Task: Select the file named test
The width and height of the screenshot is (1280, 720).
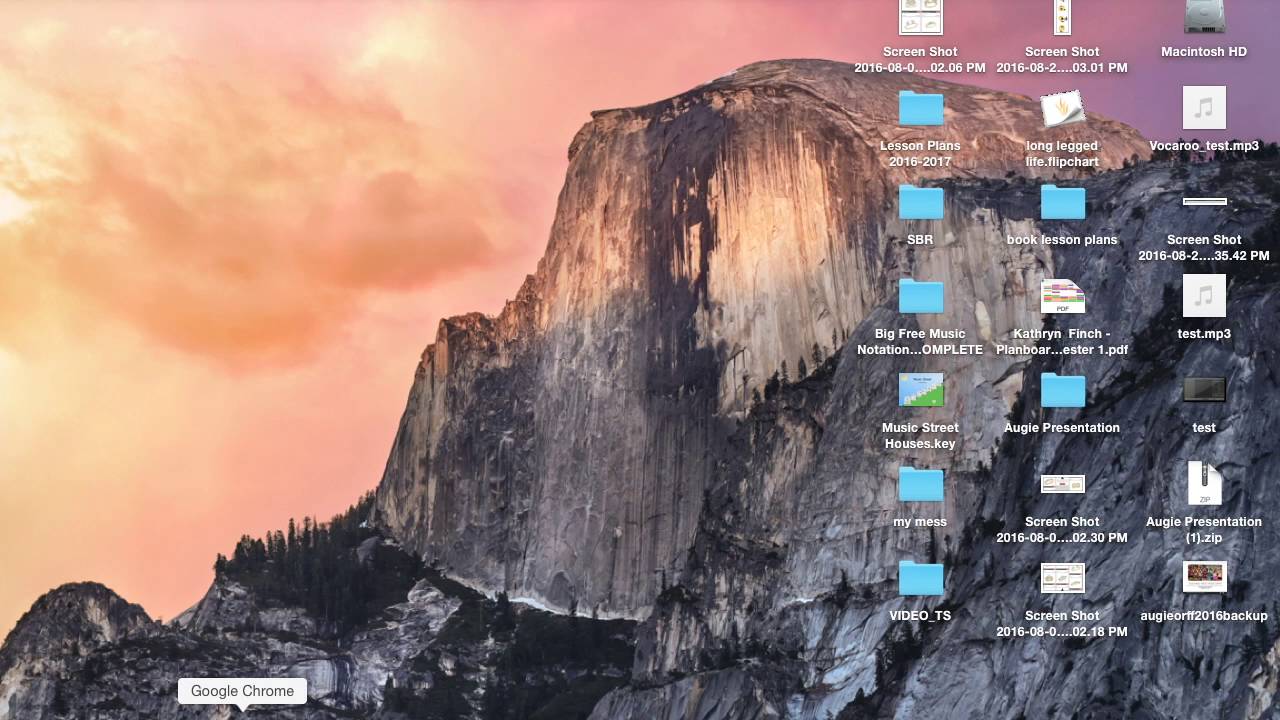Action: click(1204, 389)
